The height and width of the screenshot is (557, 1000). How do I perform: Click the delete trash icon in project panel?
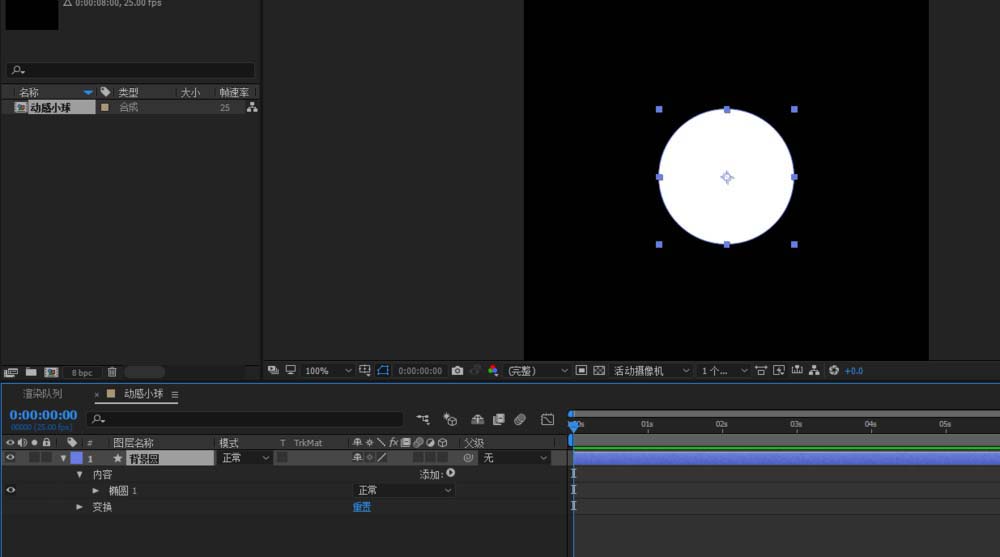(112, 372)
